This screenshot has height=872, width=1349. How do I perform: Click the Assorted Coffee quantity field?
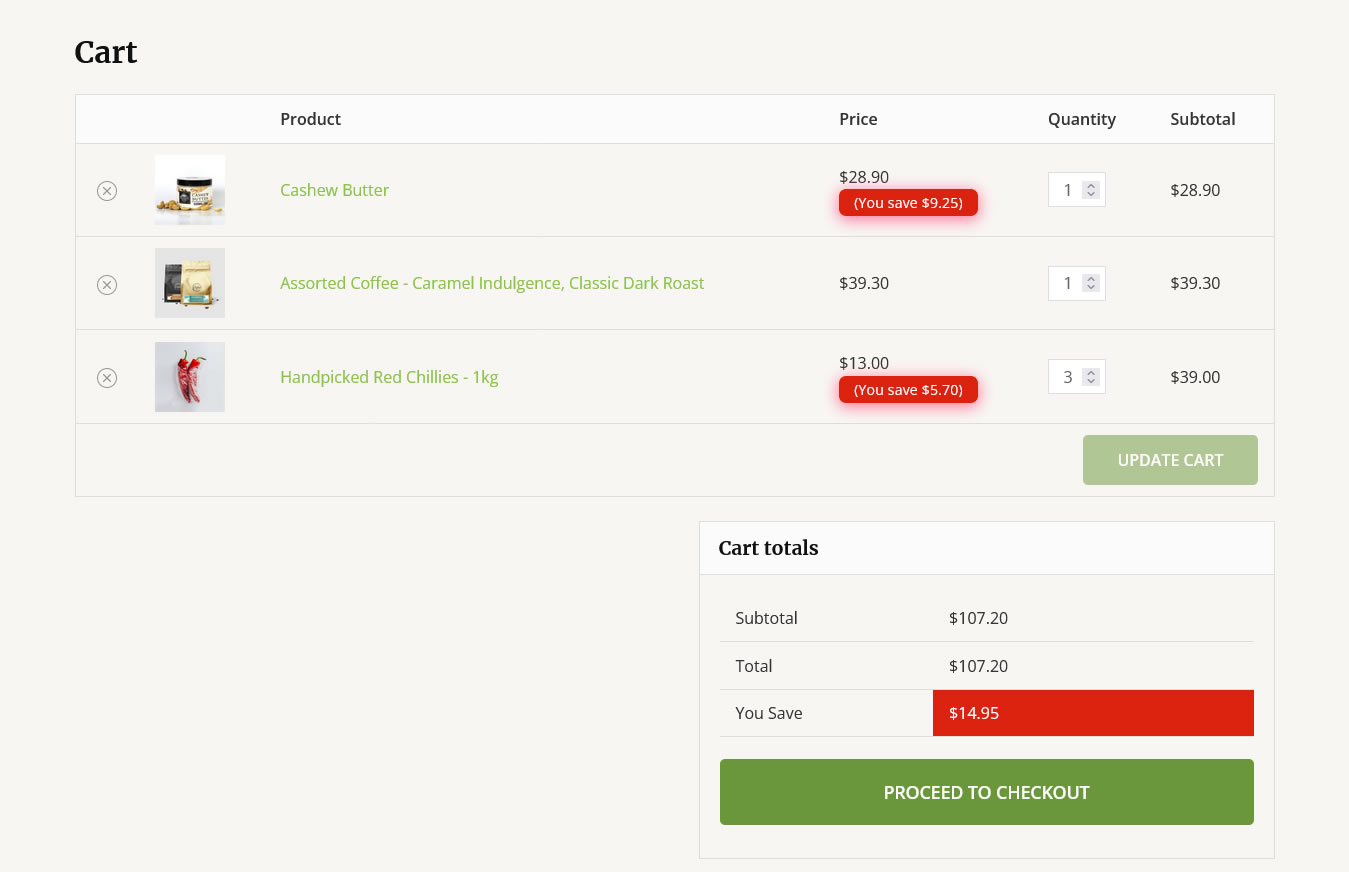[x=1076, y=283]
